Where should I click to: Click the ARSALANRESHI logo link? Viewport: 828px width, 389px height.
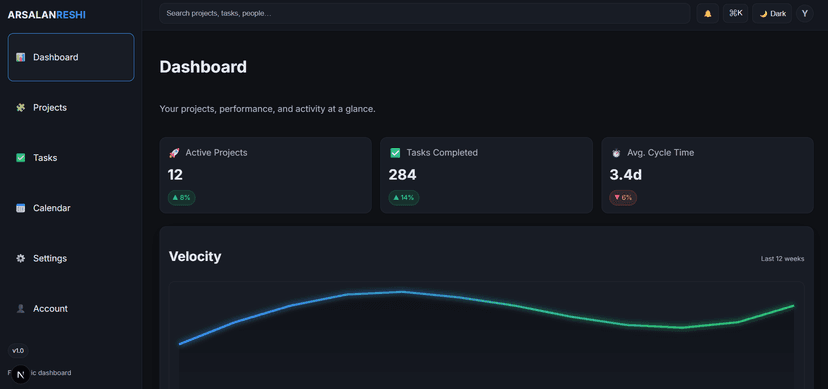tap(46, 15)
